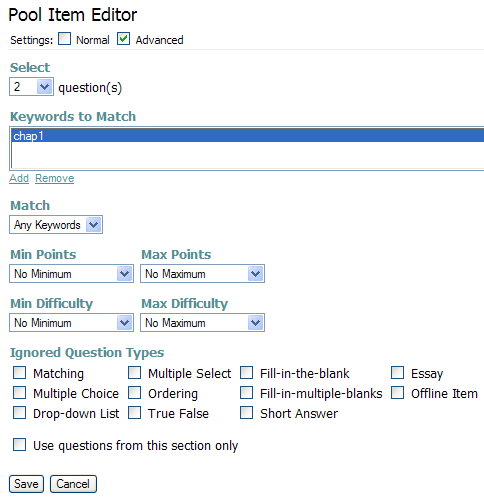This screenshot has width=484, height=501.
Task: Ignore Matching question type
Action: 19,373
